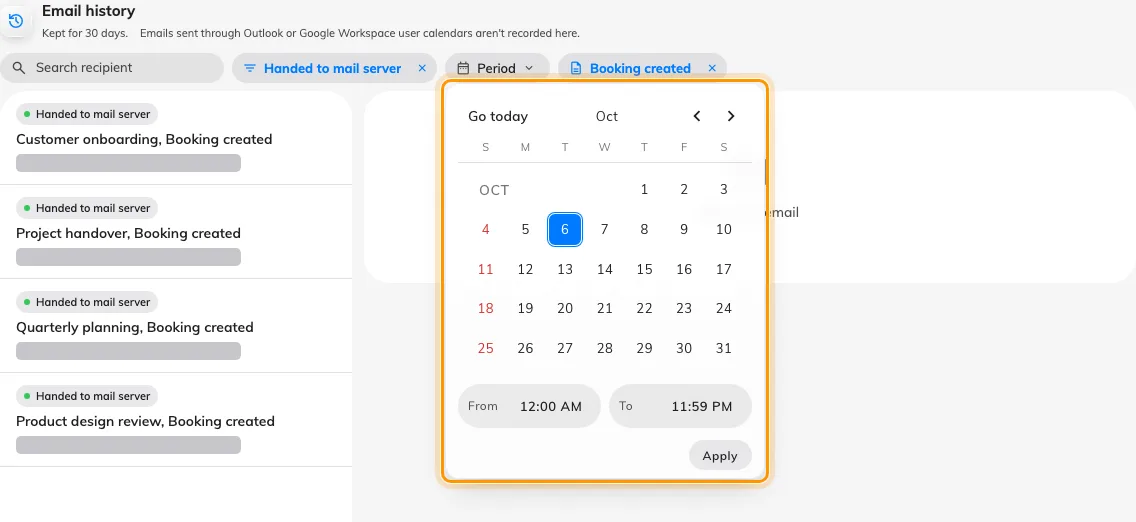
Task: Select October 31 in calendar
Action: pyautogui.click(x=724, y=348)
